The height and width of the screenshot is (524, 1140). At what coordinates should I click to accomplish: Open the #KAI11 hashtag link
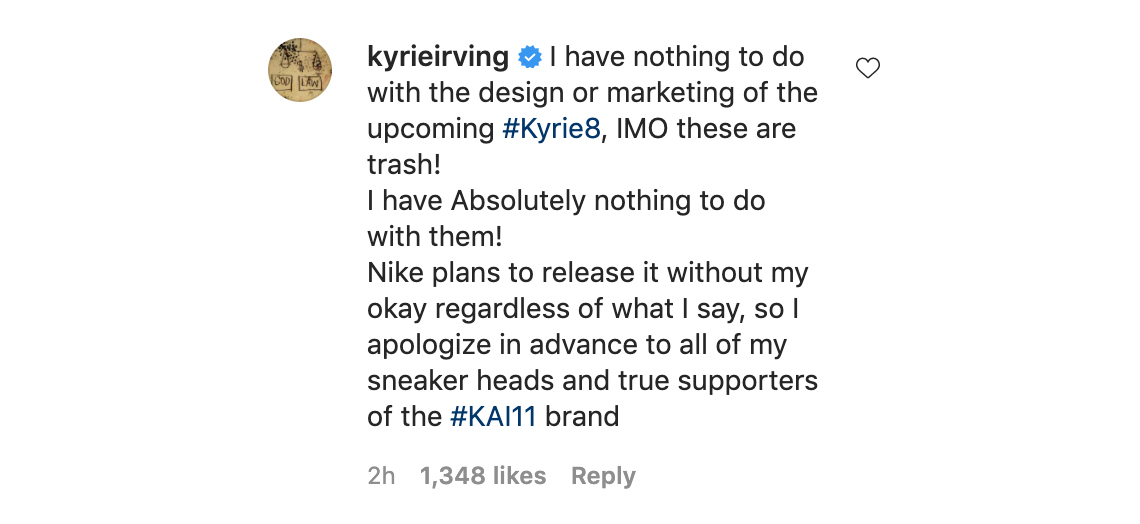coord(493,416)
